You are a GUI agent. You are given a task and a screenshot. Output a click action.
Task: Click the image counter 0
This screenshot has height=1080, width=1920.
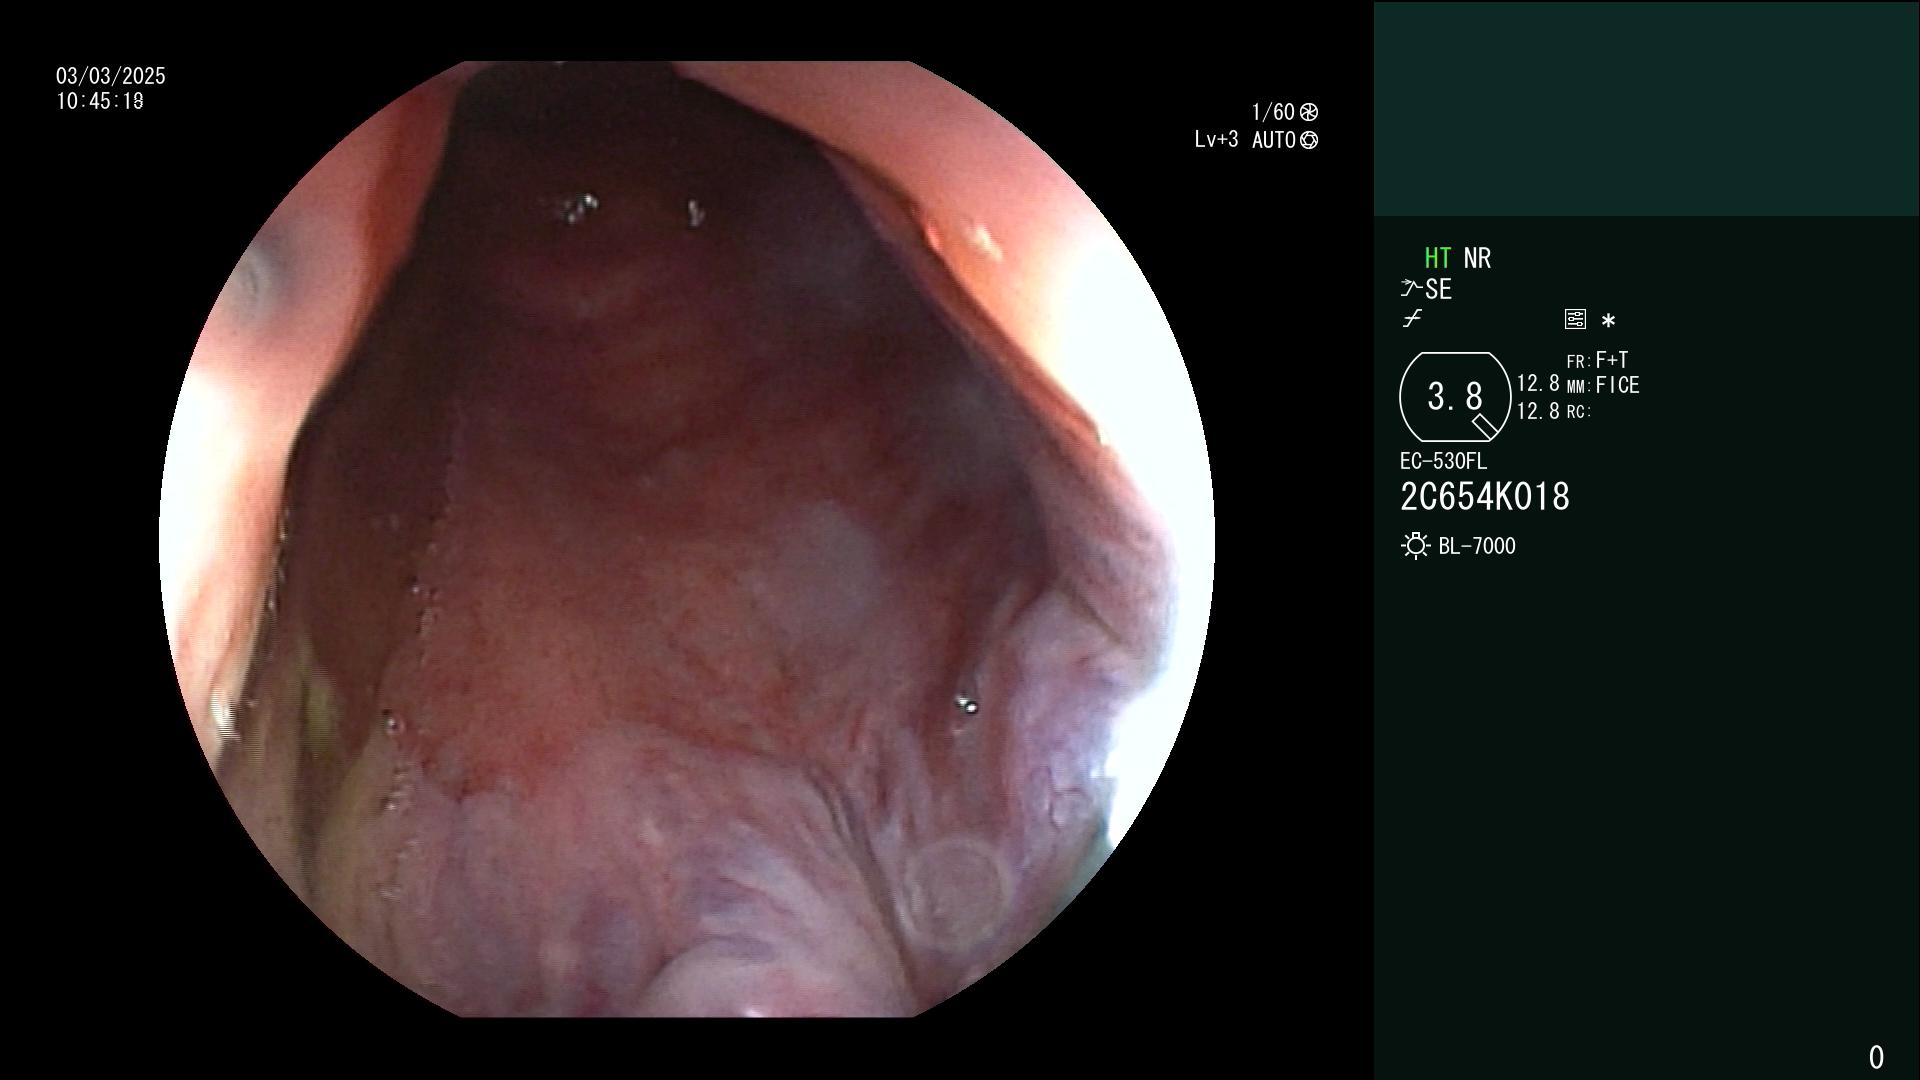click(x=1876, y=1057)
